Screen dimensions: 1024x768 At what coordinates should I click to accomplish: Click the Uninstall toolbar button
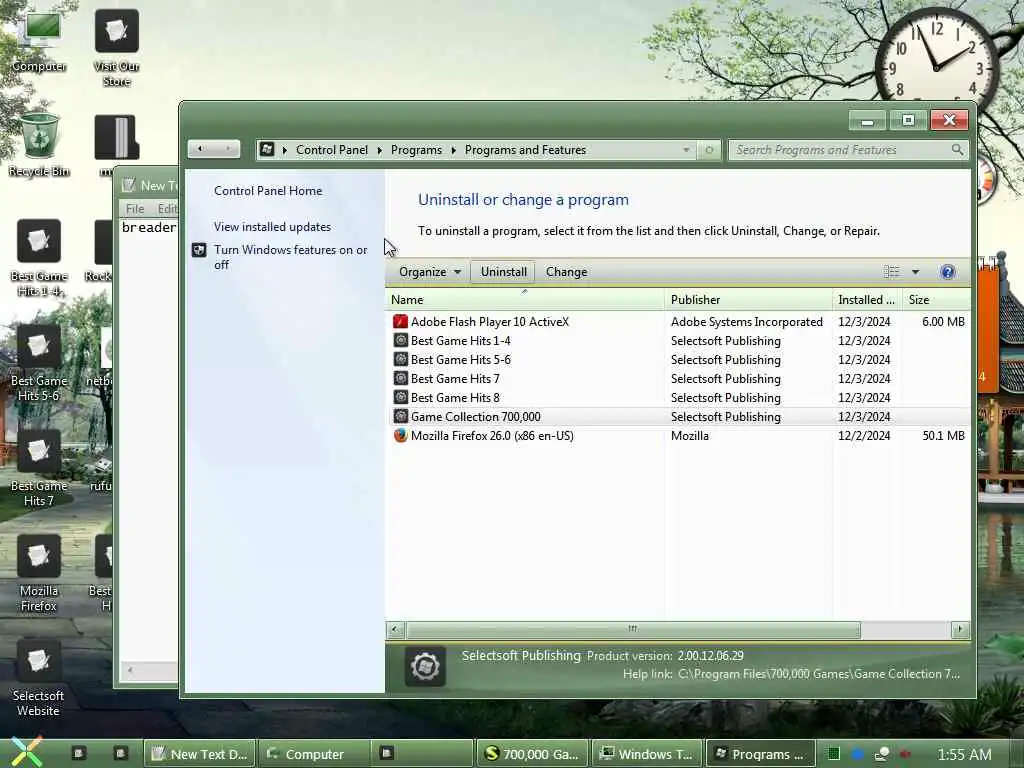click(x=504, y=272)
